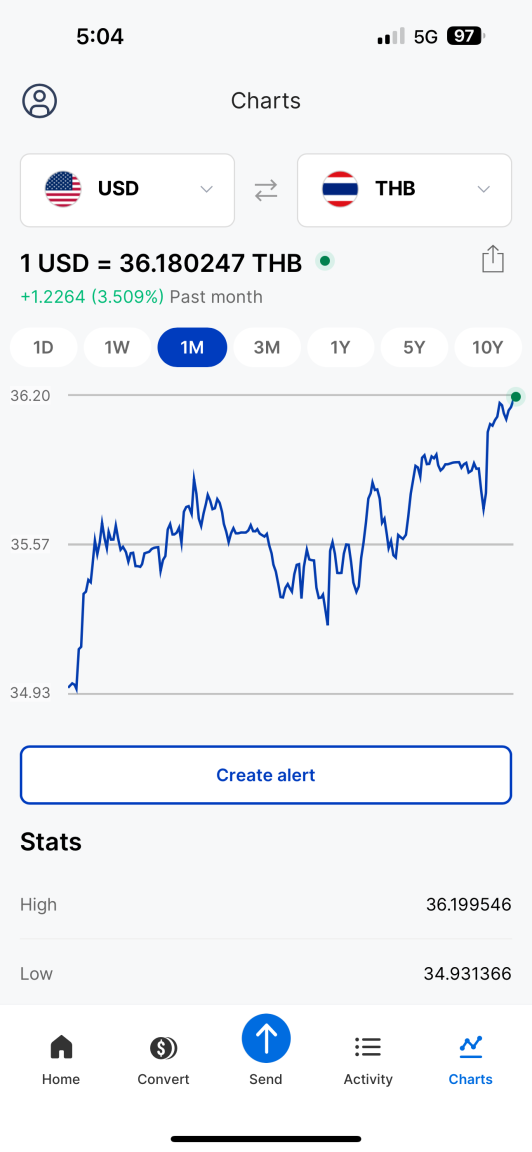
Task: Tap the United States flag icon
Action: pos(63,190)
